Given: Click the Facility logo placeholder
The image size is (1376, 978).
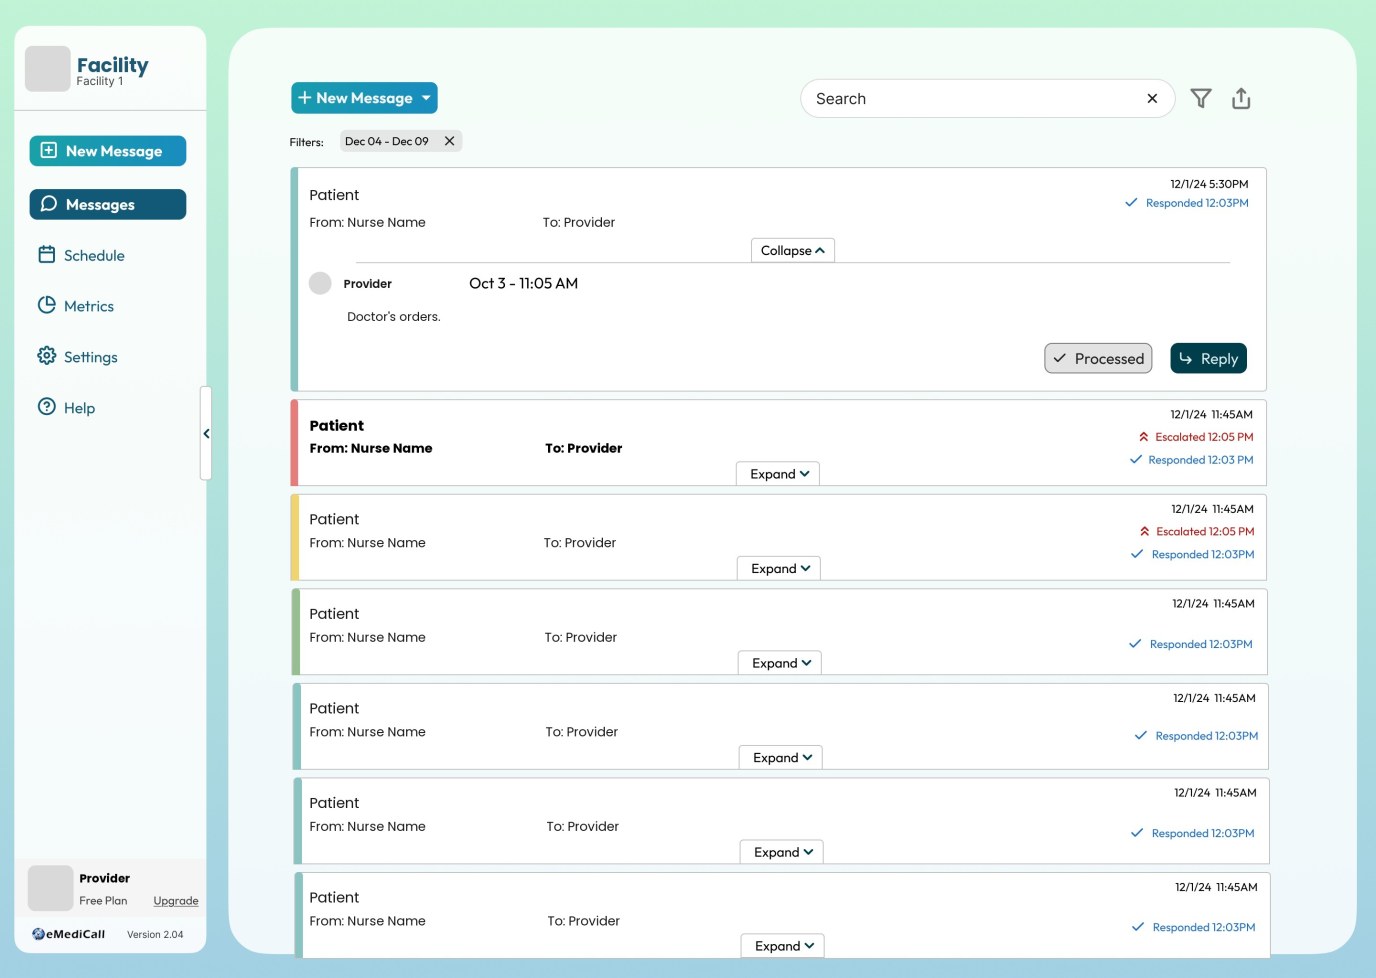Looking at the screenshot, I should coord(48,69).
